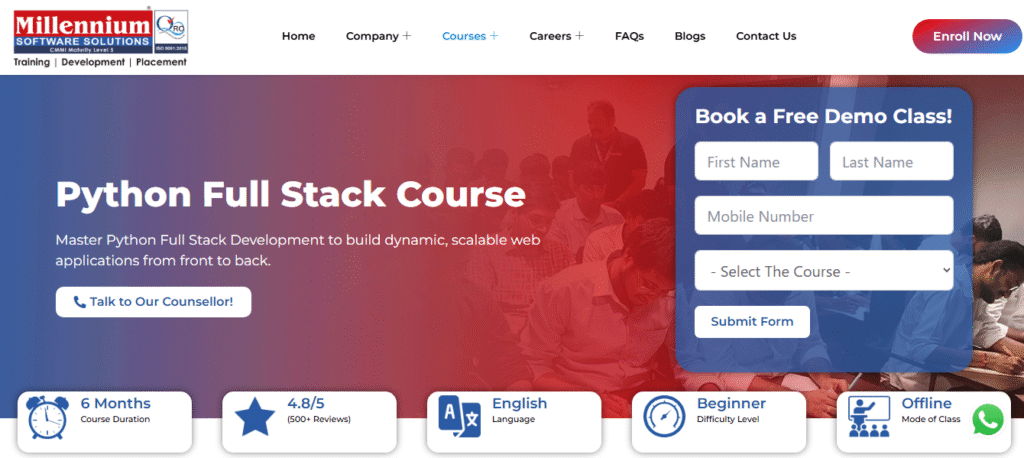
Task: Click the WhatsApp chat icon
Action: point(987,420)
